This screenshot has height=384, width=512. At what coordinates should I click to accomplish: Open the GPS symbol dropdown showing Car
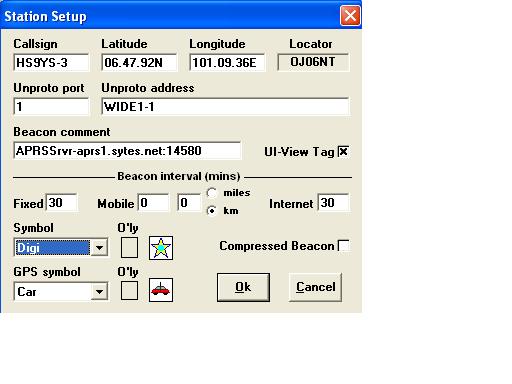coord(61,292)
